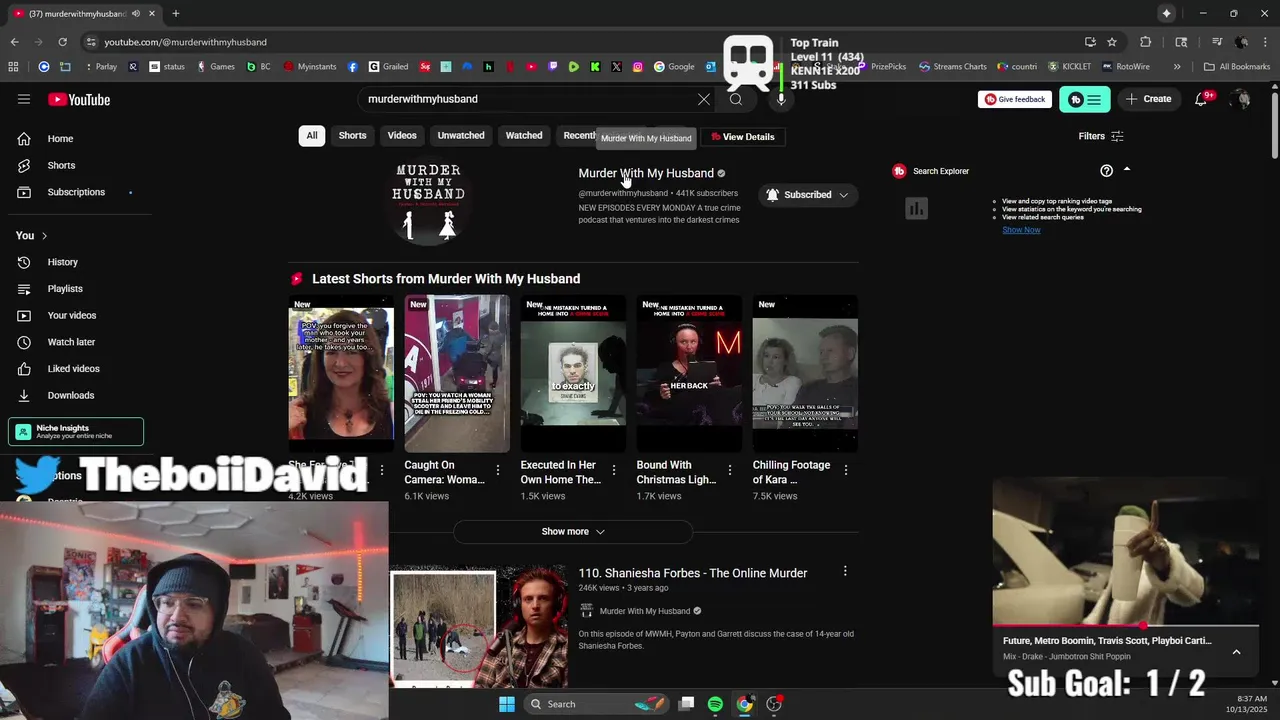This screenshot has width=1280, height=720.
Task: Open options for Chilling Footage of Kara short
Action: coord(846,470)
